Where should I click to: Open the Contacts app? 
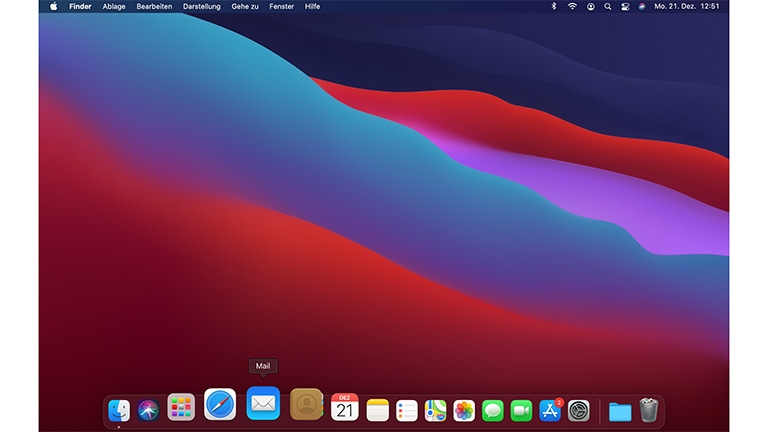[306, 404]
